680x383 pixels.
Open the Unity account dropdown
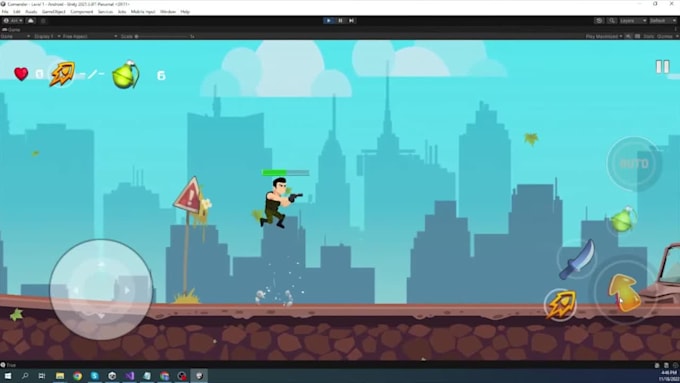coord(13,20)
